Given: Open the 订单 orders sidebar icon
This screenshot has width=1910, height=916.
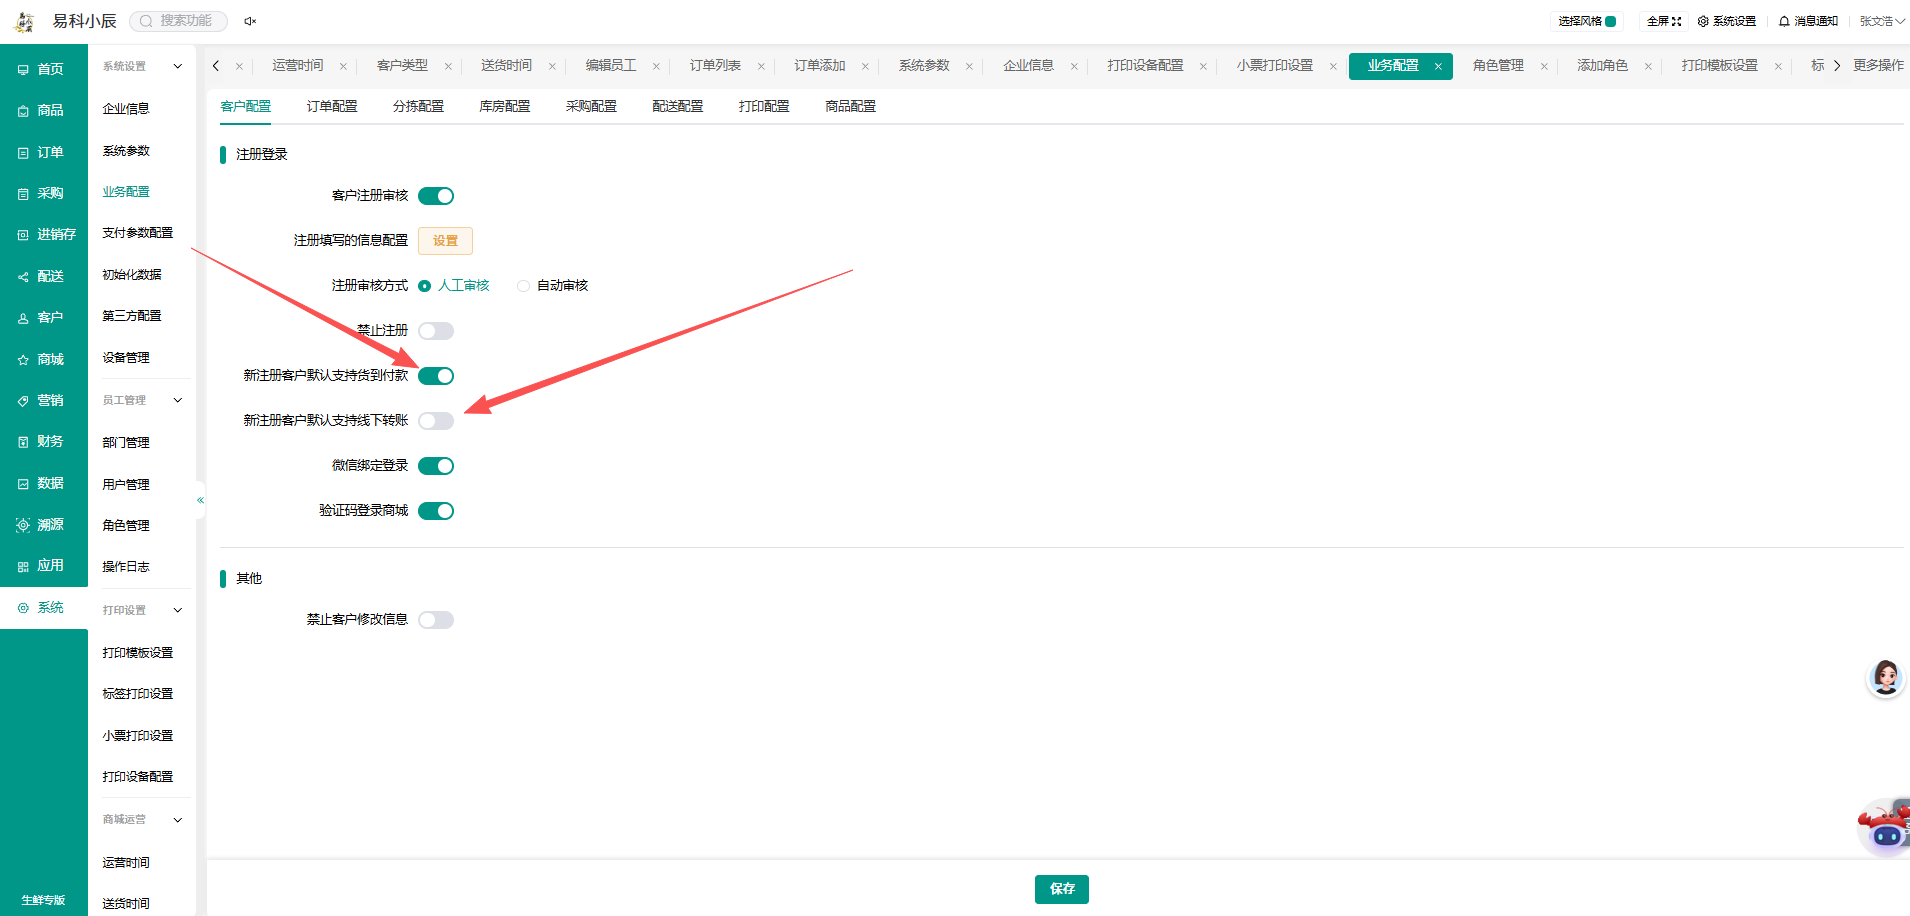Looking at the screenshot, I should click(x=23, y=153).
